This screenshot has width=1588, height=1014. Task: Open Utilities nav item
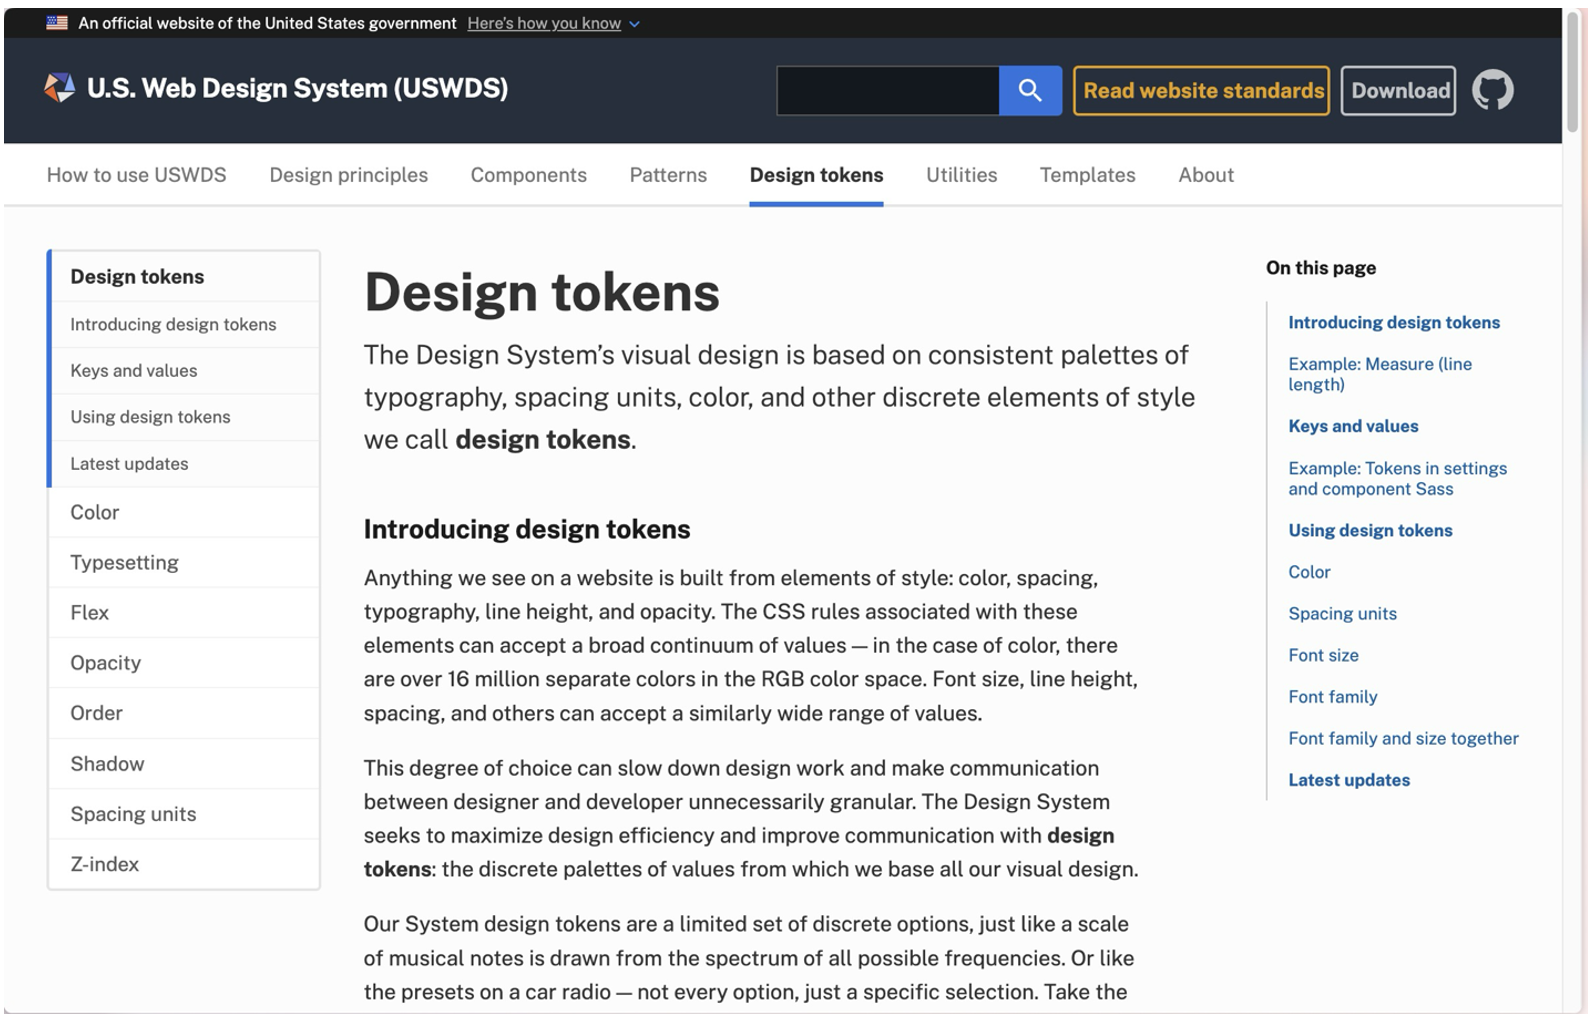pyautogui.click(x=962, y=175)
